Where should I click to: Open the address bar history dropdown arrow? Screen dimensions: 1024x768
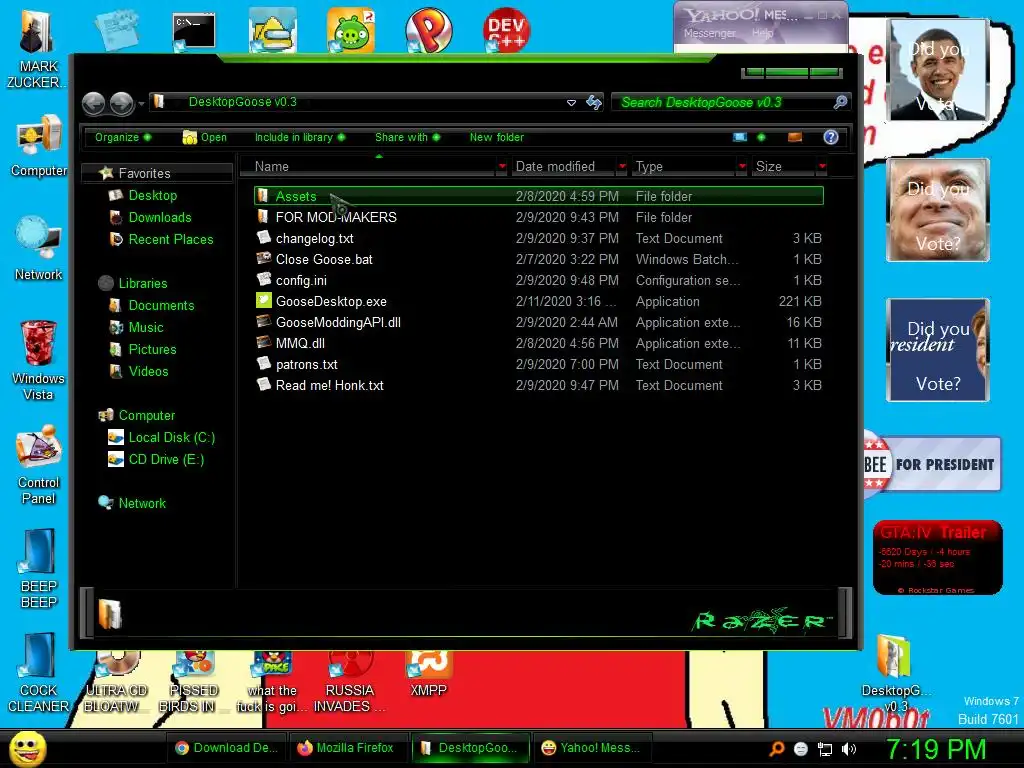click(x=571, y=103)
